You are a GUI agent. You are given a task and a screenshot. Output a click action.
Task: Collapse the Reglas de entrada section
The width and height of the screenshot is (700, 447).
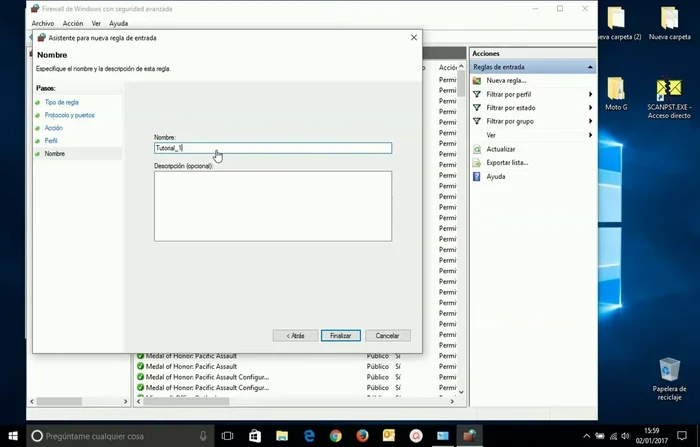pyautogui.click(x=590, y=67)
